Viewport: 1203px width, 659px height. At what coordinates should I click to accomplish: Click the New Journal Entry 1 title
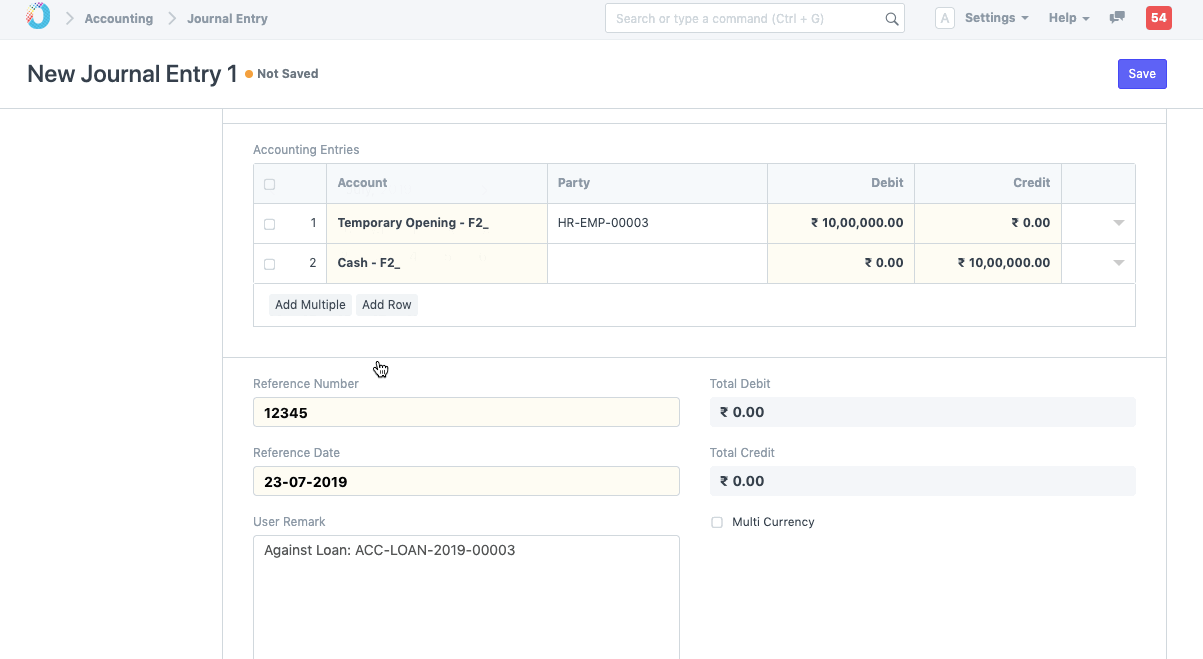pos(132,74)
